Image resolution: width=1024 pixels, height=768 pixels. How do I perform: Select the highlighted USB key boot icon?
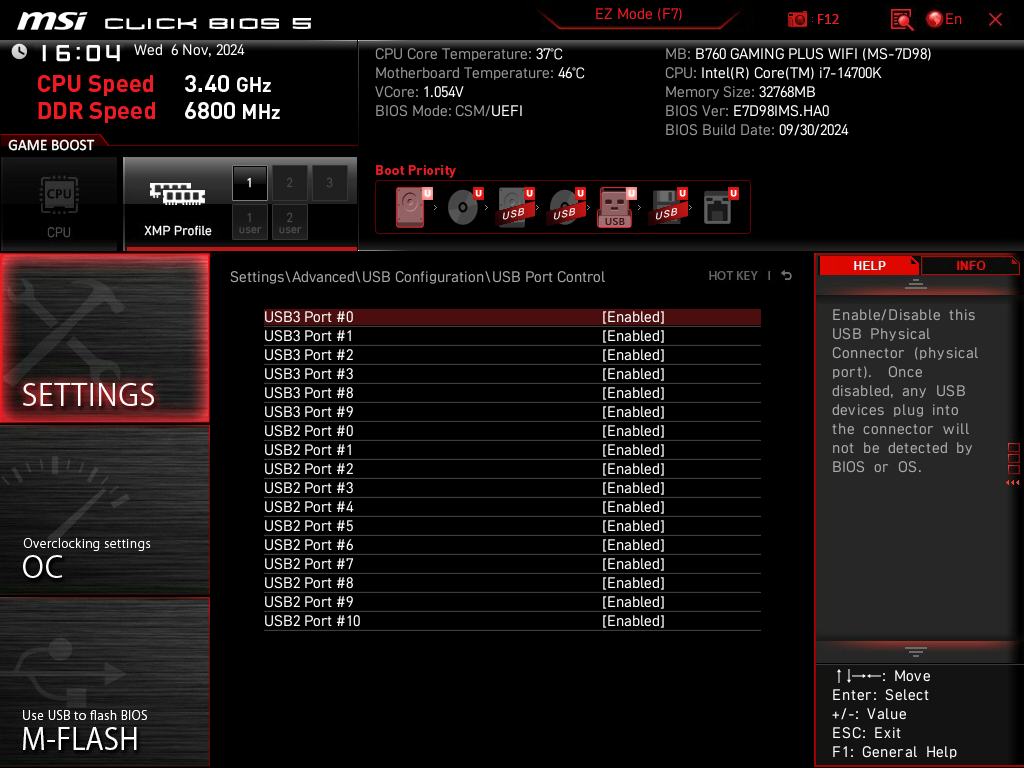[616, 207]
